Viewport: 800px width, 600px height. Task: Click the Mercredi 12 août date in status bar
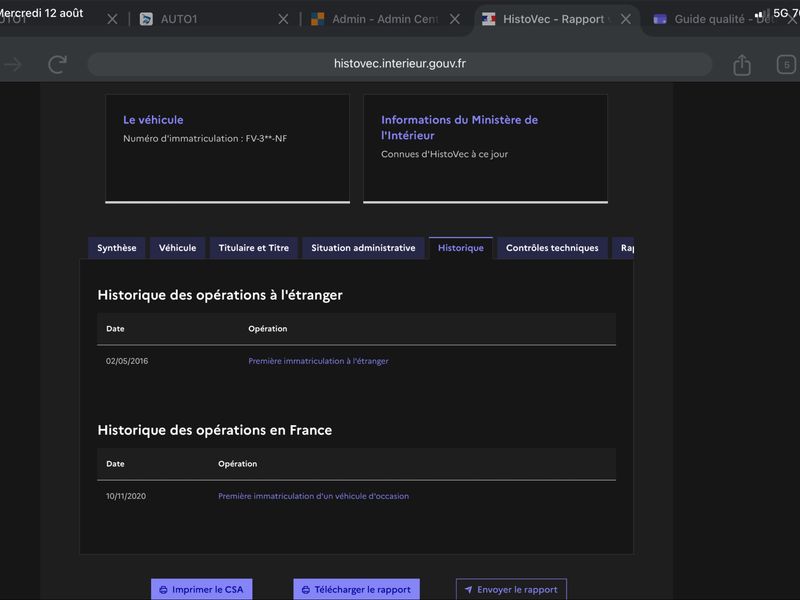[x=41, y=13]
